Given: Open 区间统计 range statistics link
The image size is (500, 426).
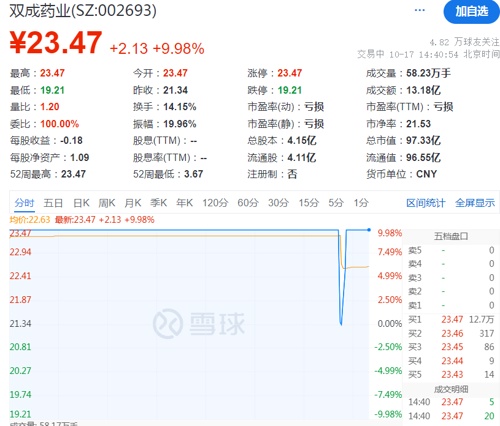Looking at the screenshot, I should tap(426, 203).
